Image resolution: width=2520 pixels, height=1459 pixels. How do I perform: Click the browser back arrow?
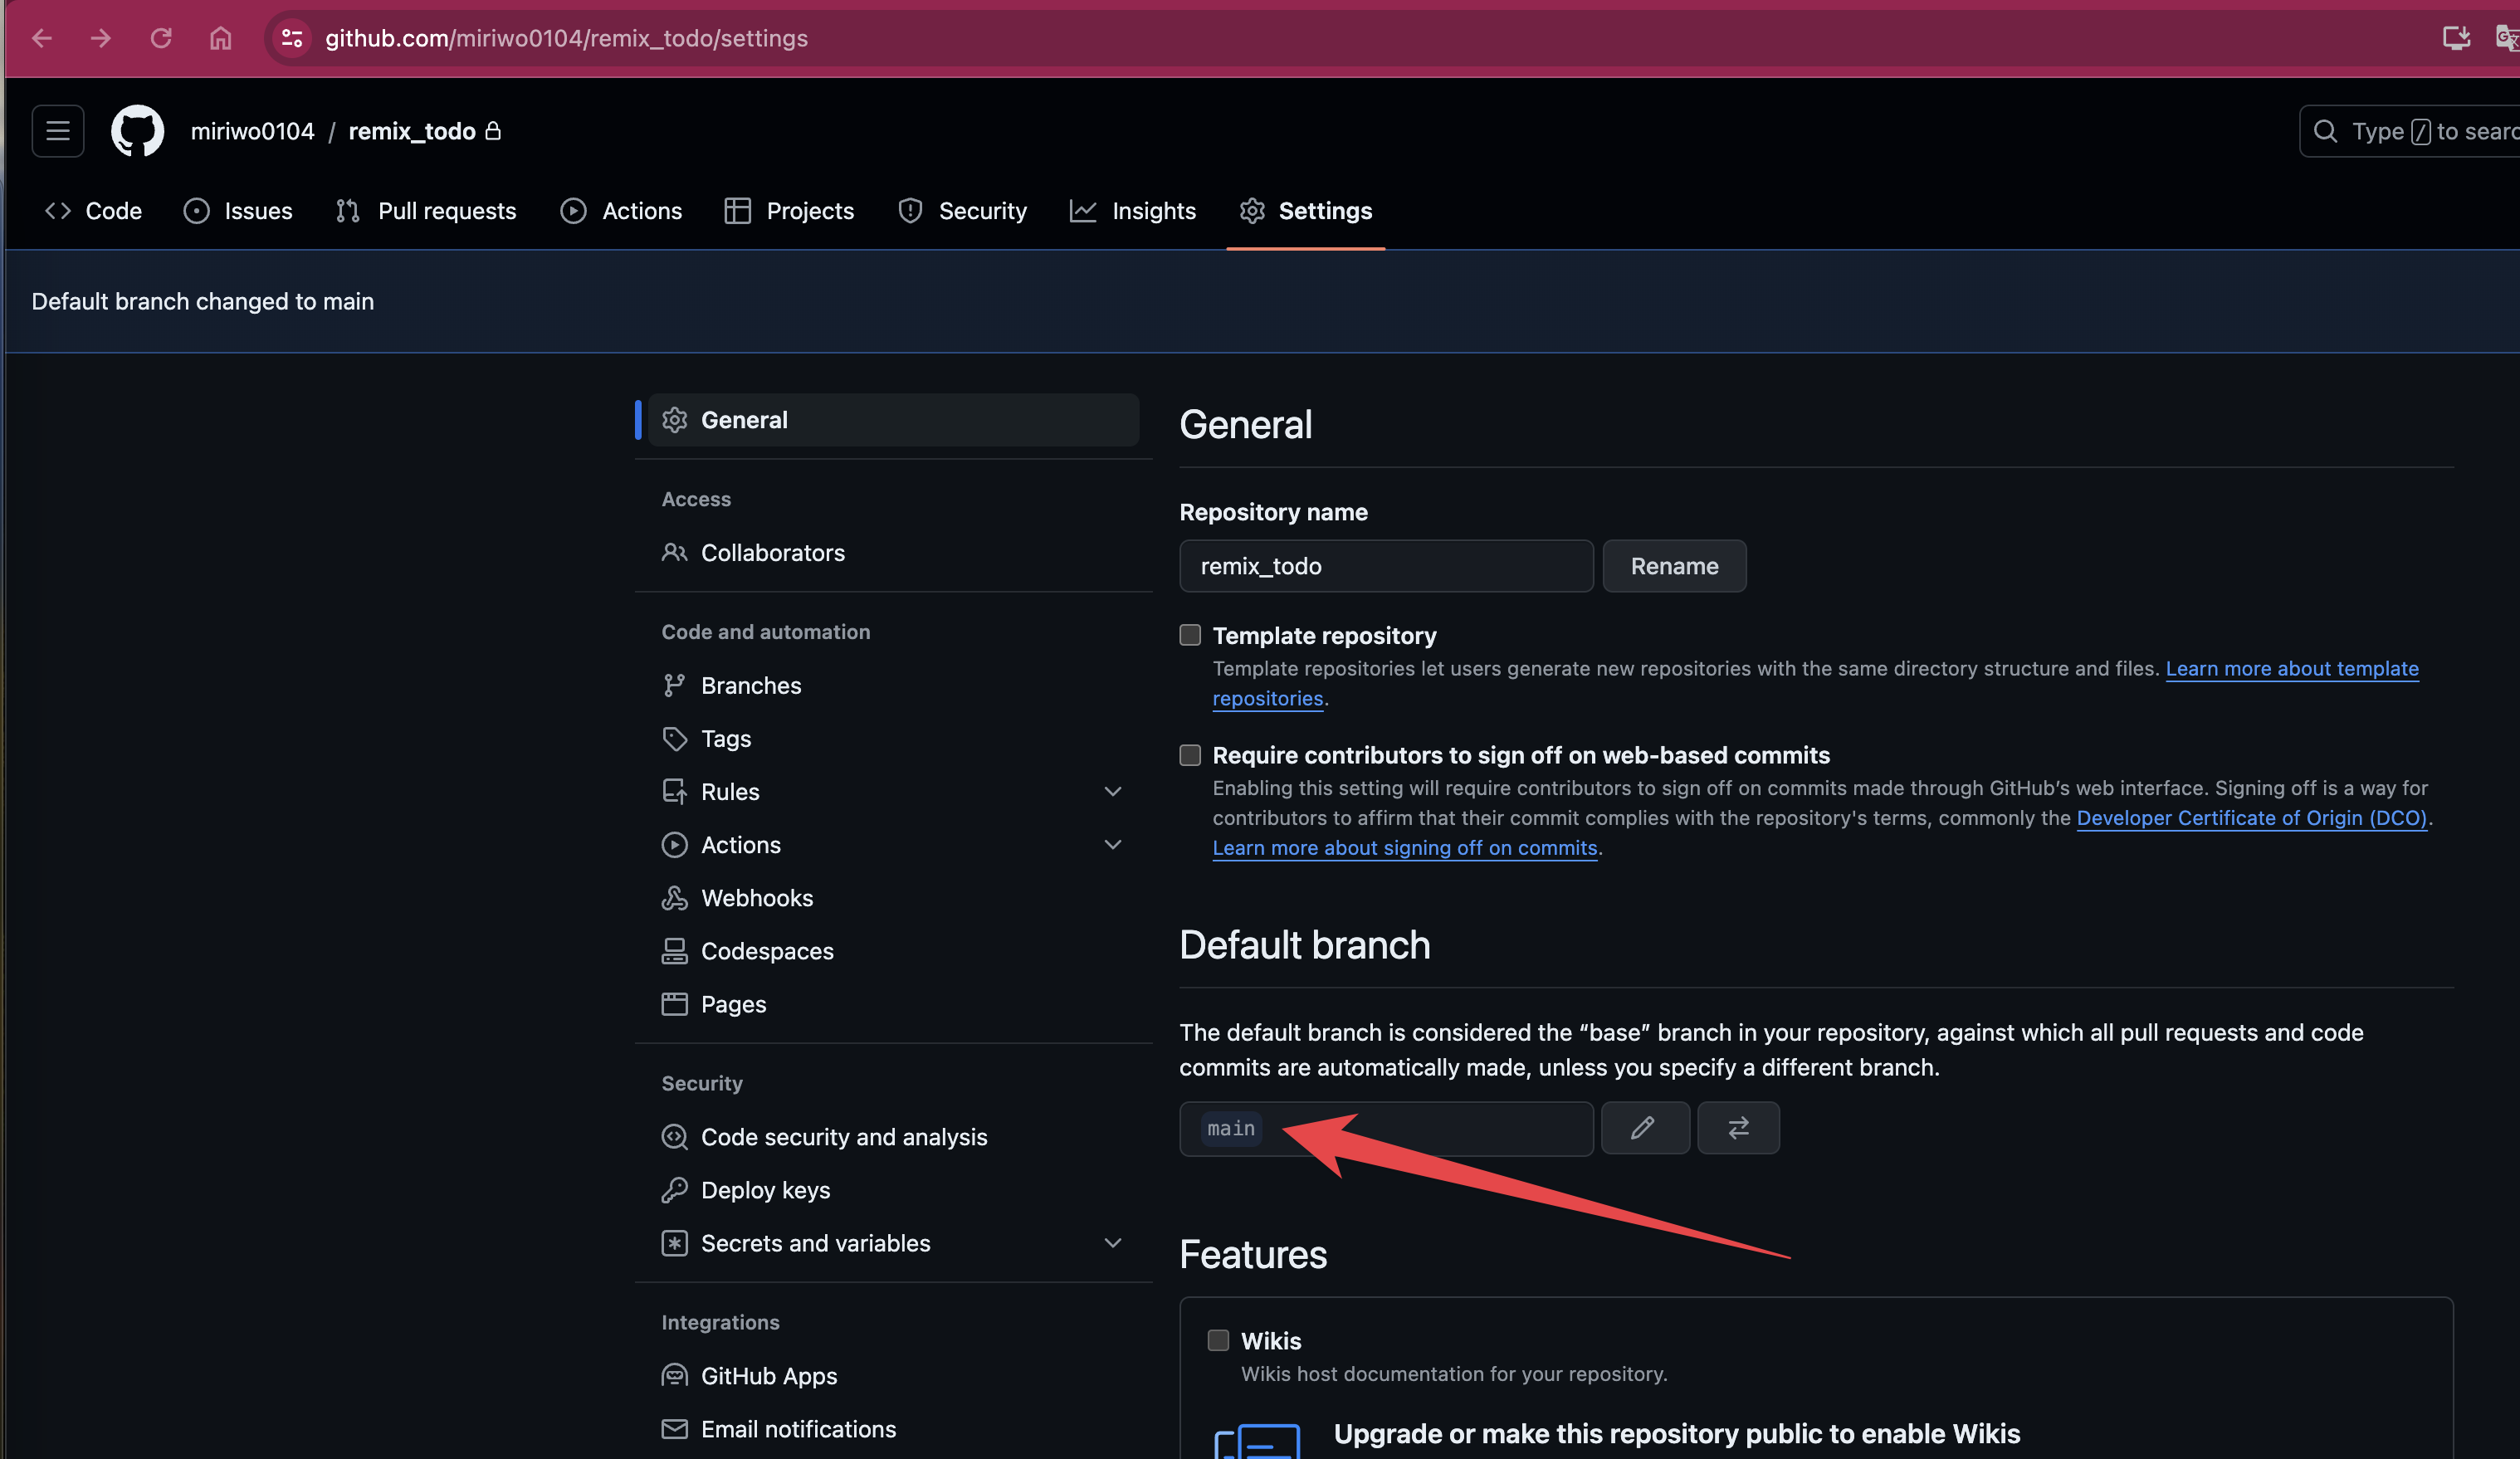pos(42,38)
